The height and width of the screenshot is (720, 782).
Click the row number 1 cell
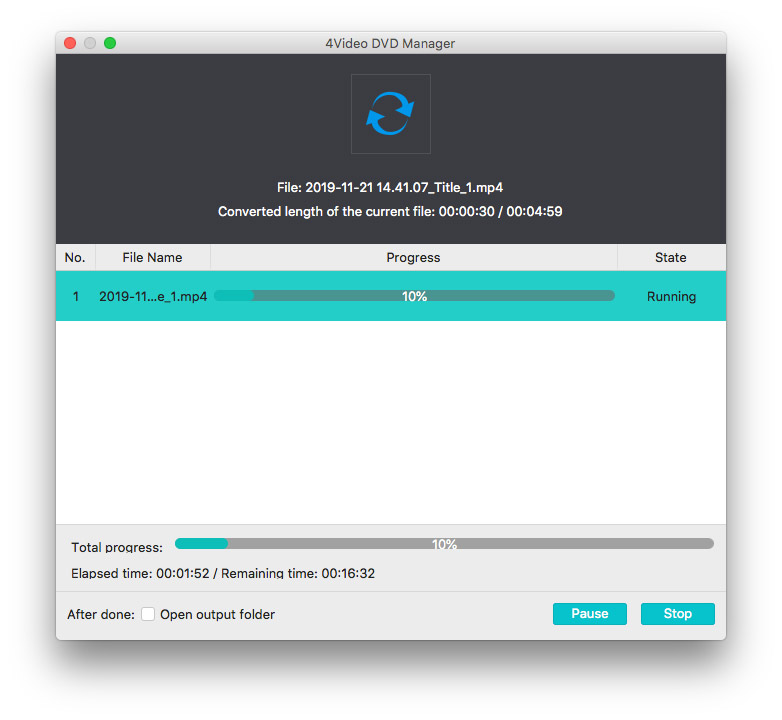click(x=75, y=297)
